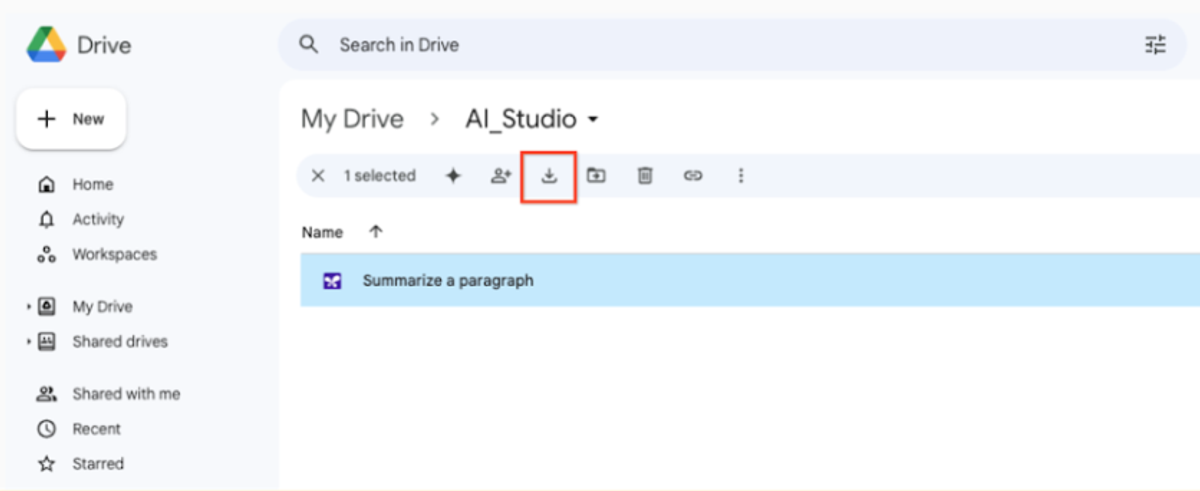Screen dimensions: 1200x491
Task: Click the Drive wordmark text
Action: pos(103,45)
